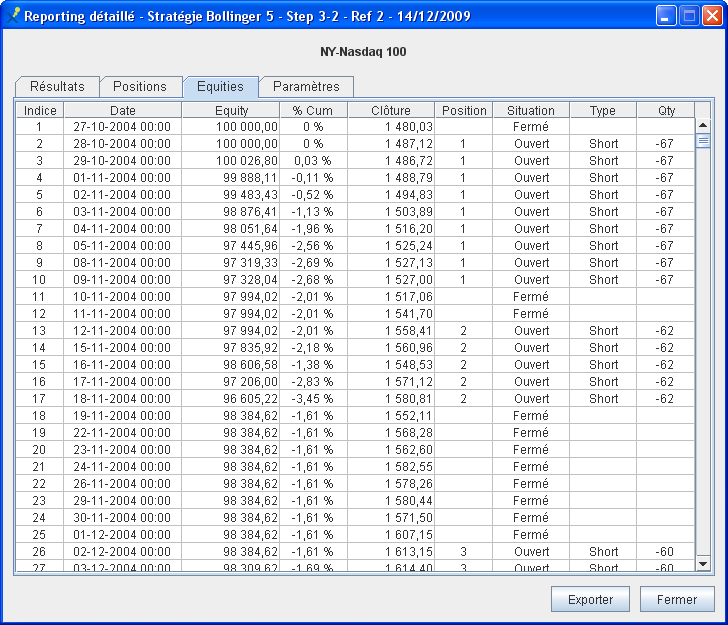Viewport: 728px width, 625px height.
Task: Select the Equities tab
Action: click(x=220, y=87)
